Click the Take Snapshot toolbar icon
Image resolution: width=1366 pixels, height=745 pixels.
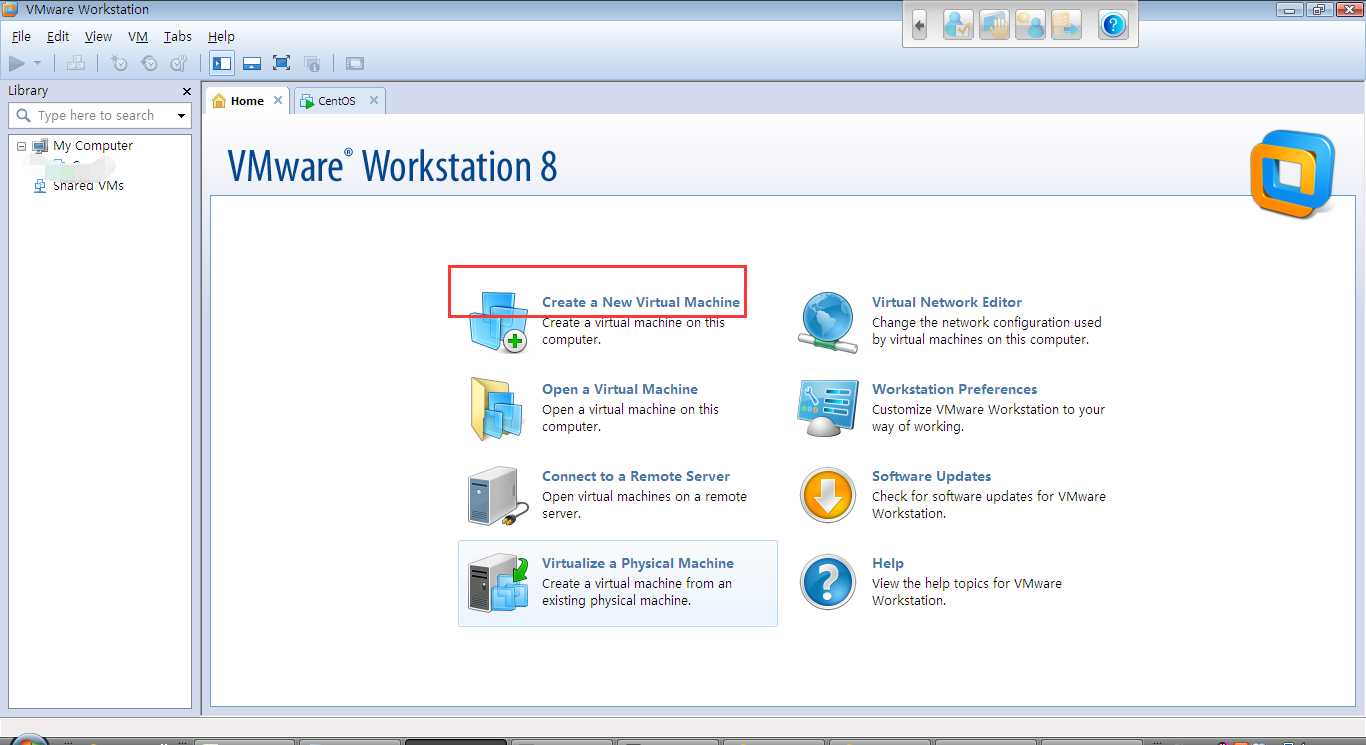click(119, 63)
